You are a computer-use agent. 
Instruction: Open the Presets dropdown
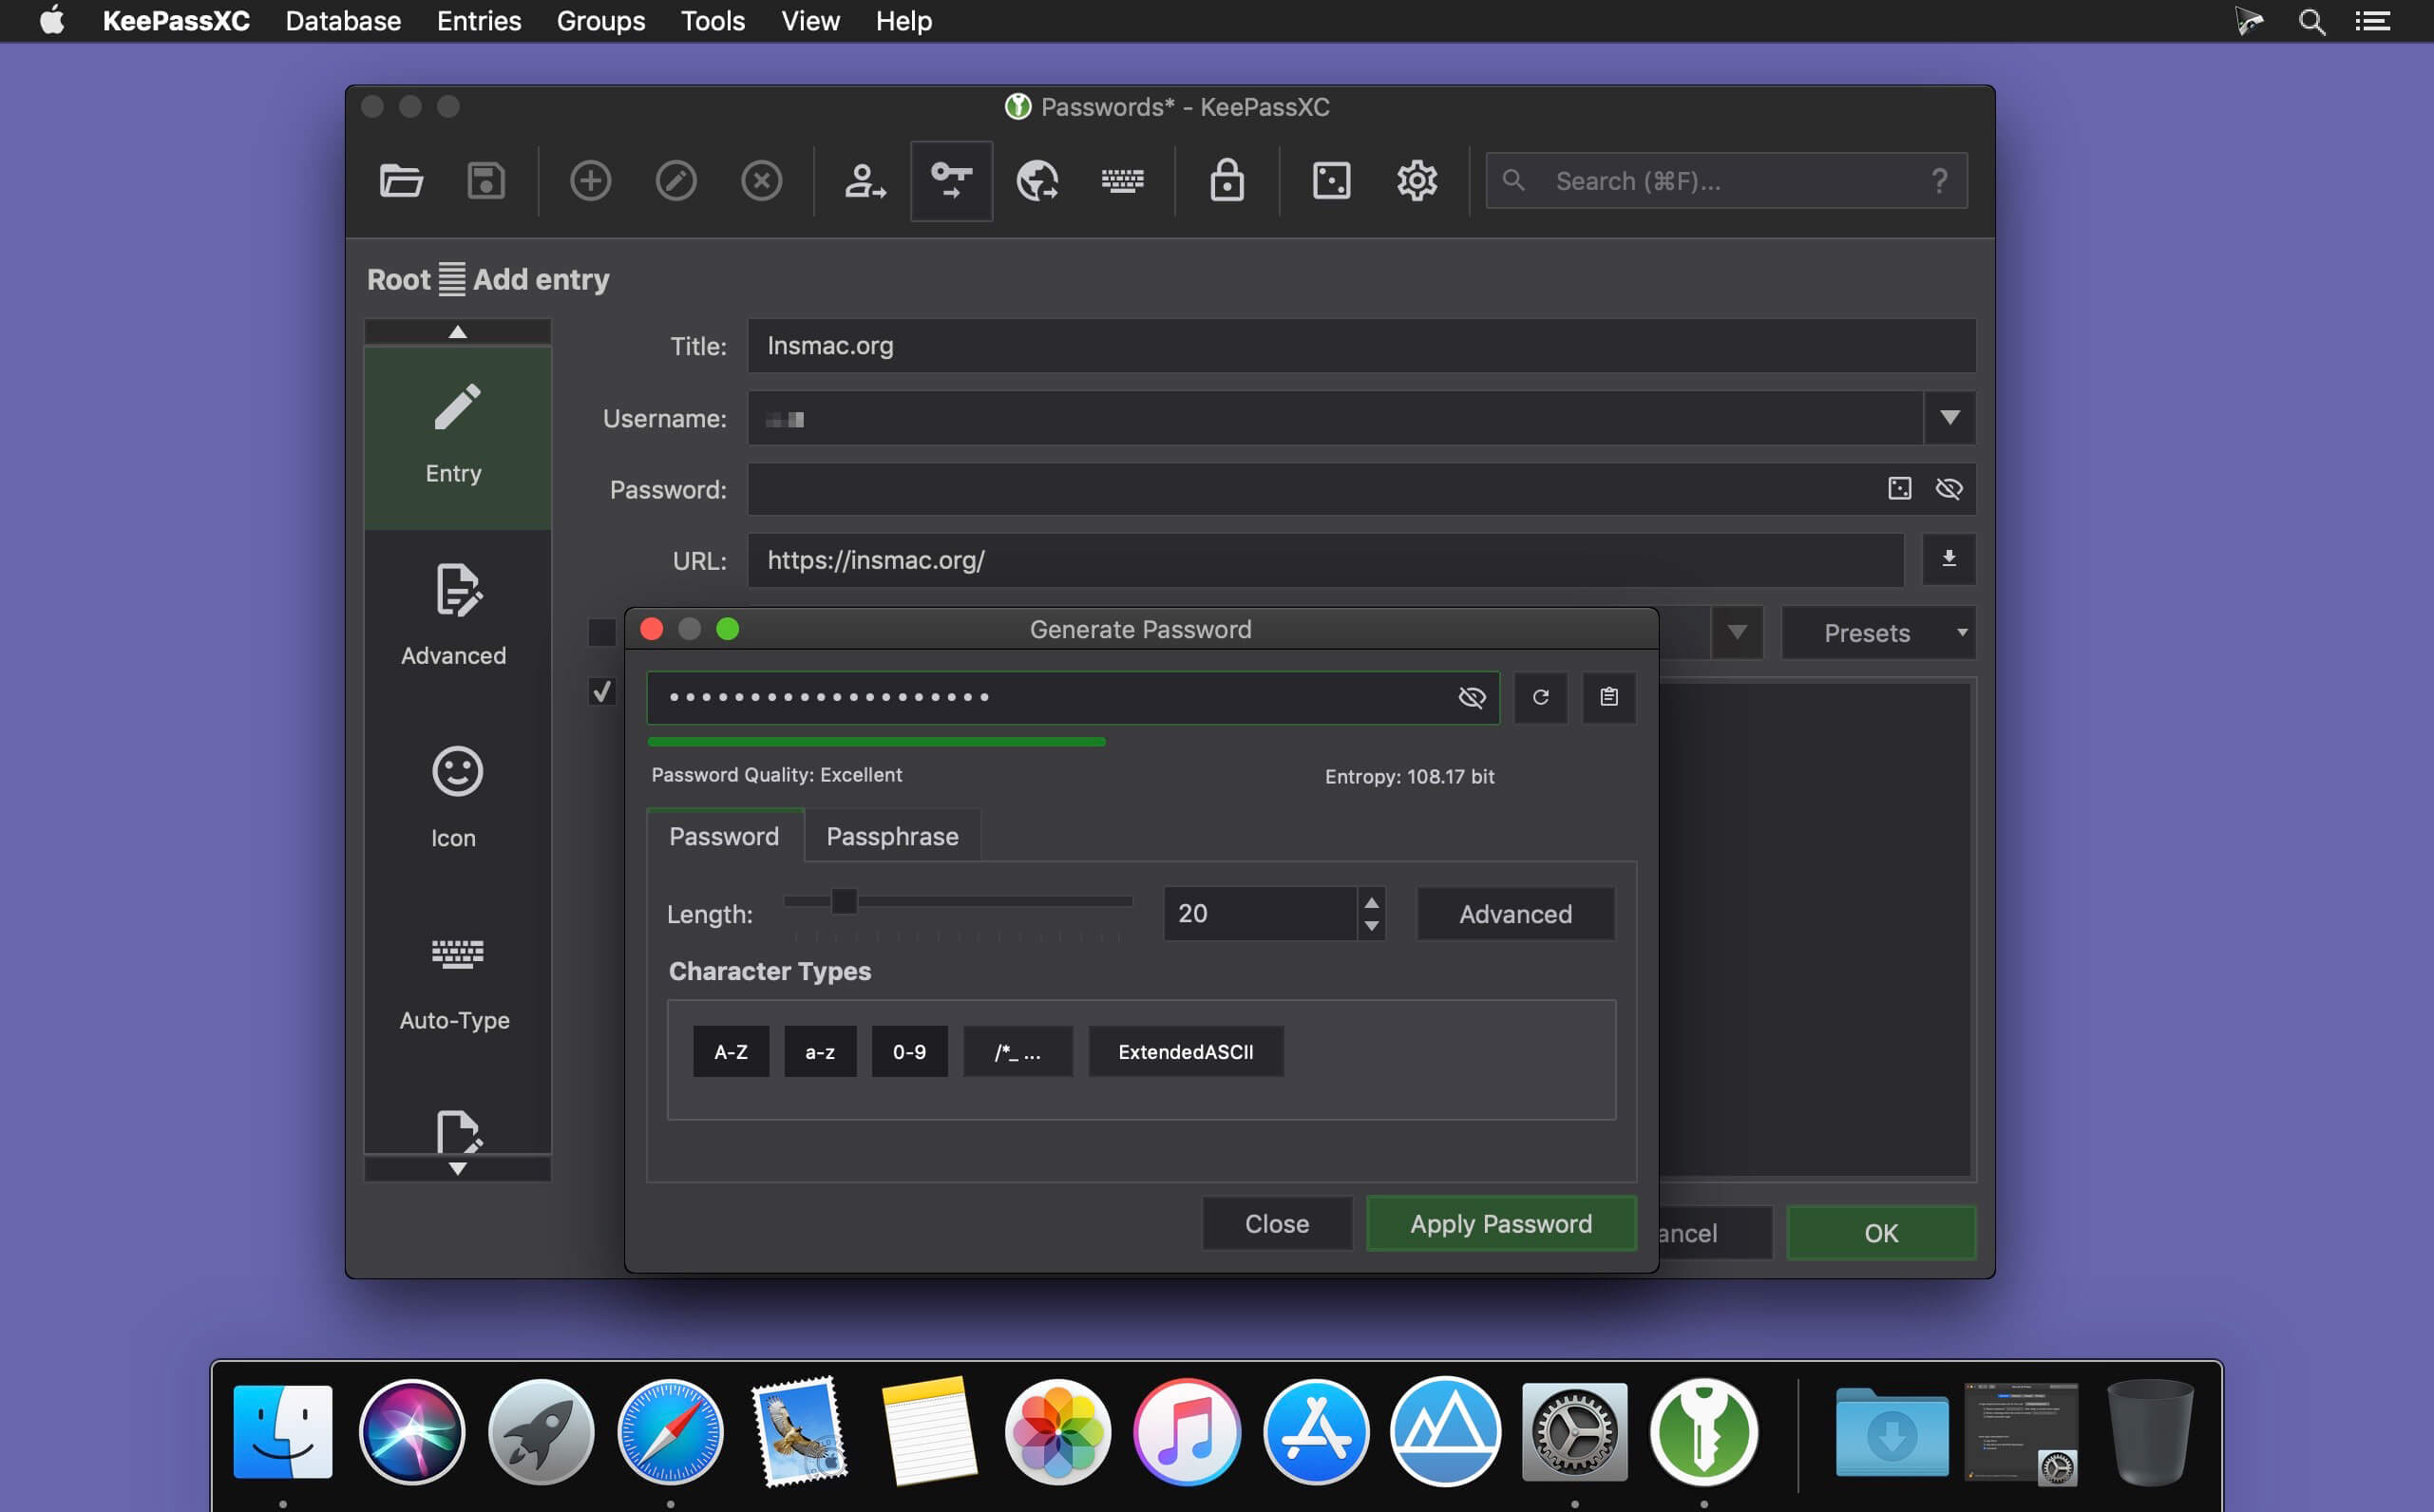(x=1877, y=633)
